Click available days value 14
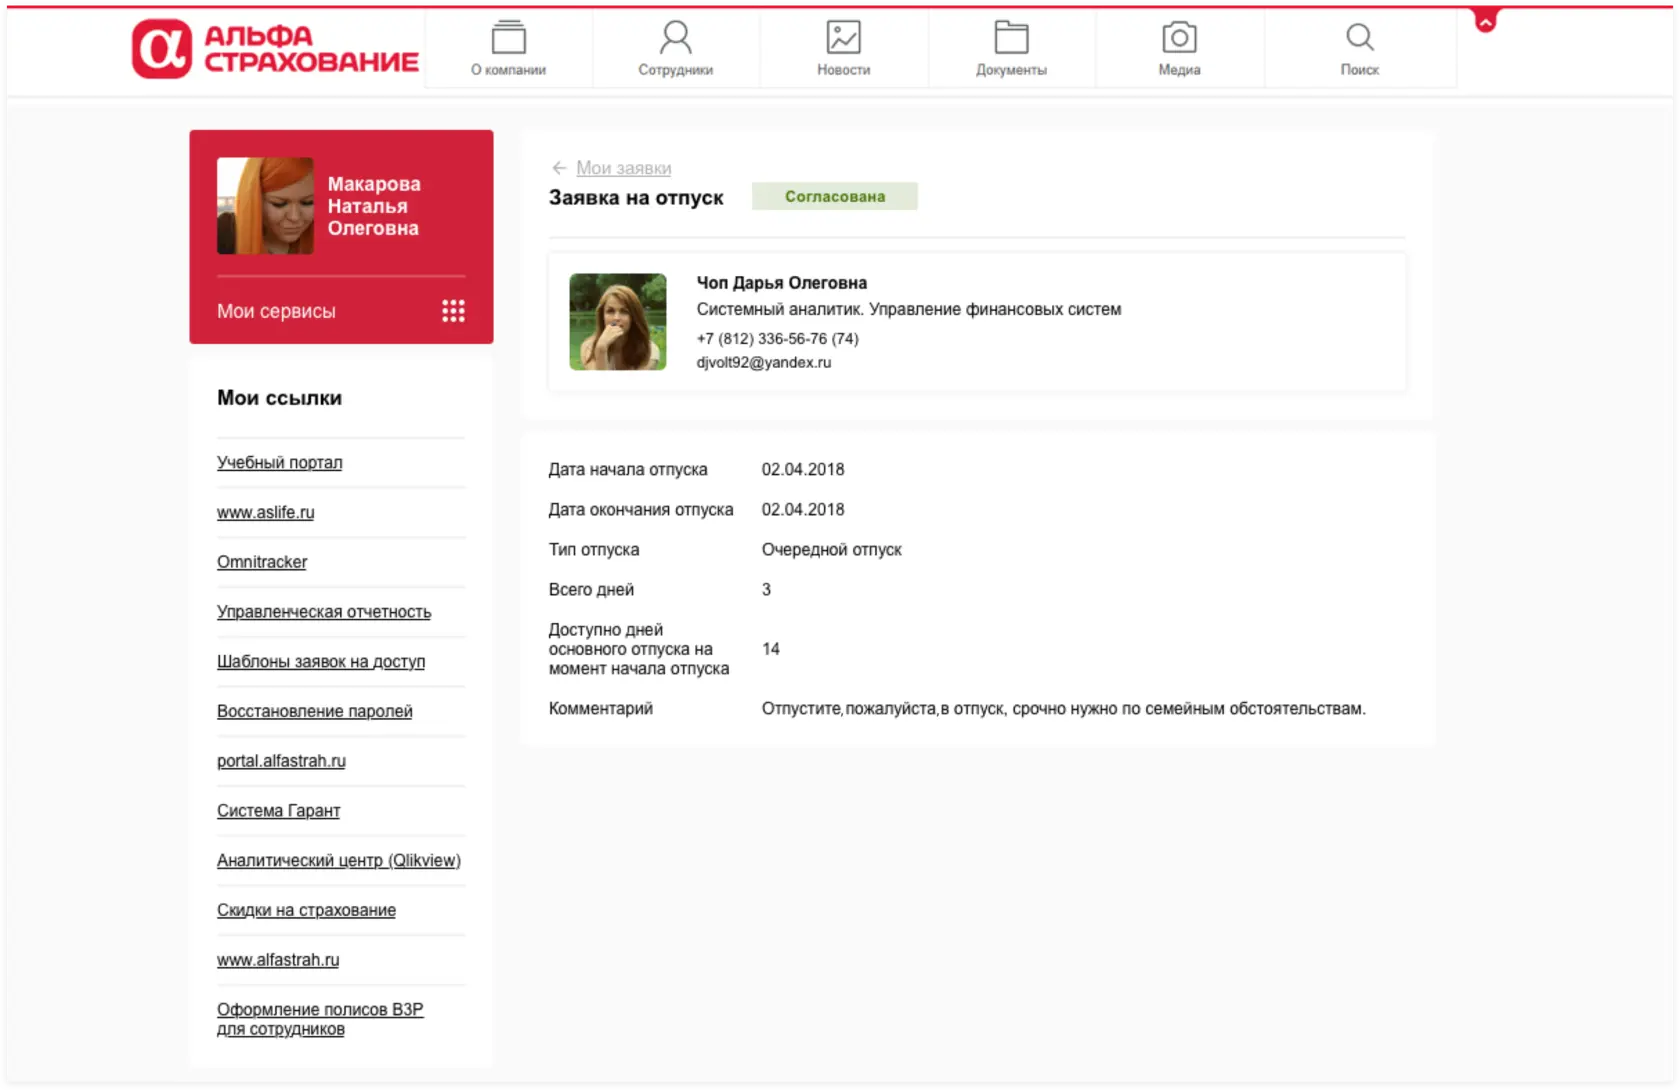The height and width of the screenshot is (1090, 1680). click(771, 649)
